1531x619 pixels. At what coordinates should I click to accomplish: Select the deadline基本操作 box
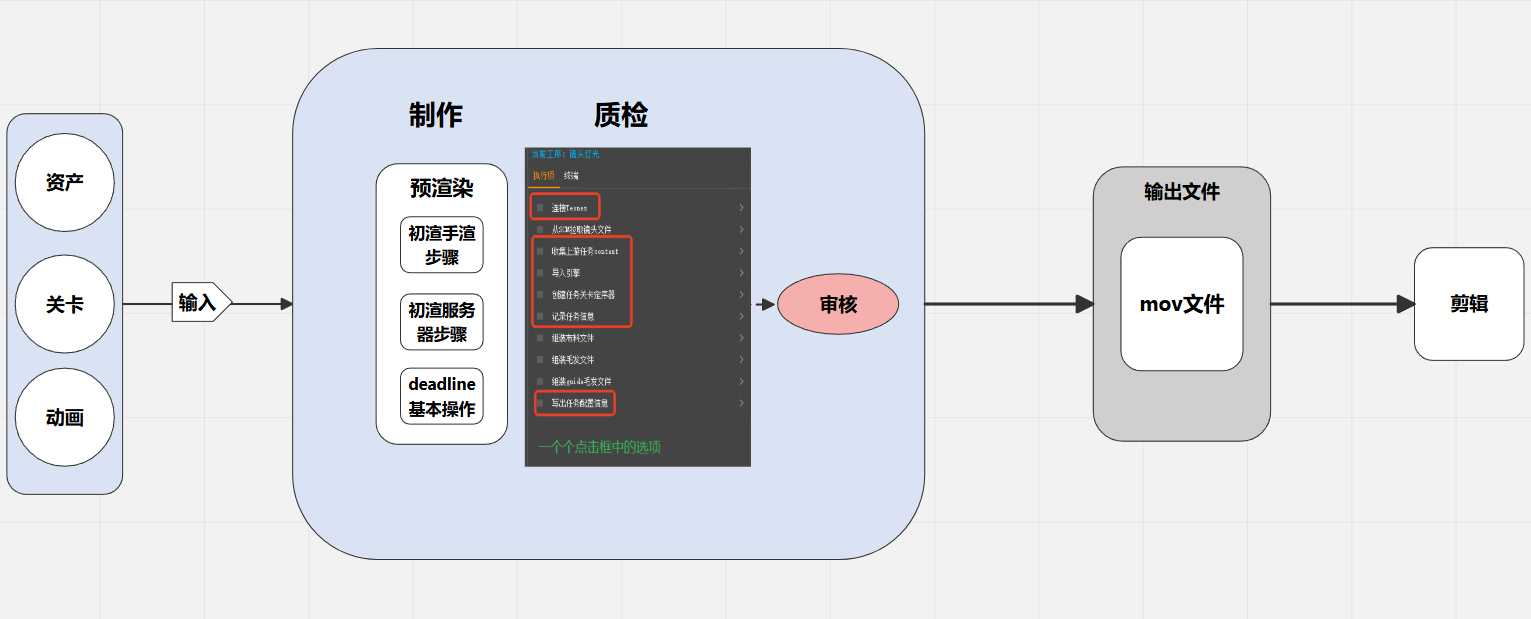coord(442,396)
